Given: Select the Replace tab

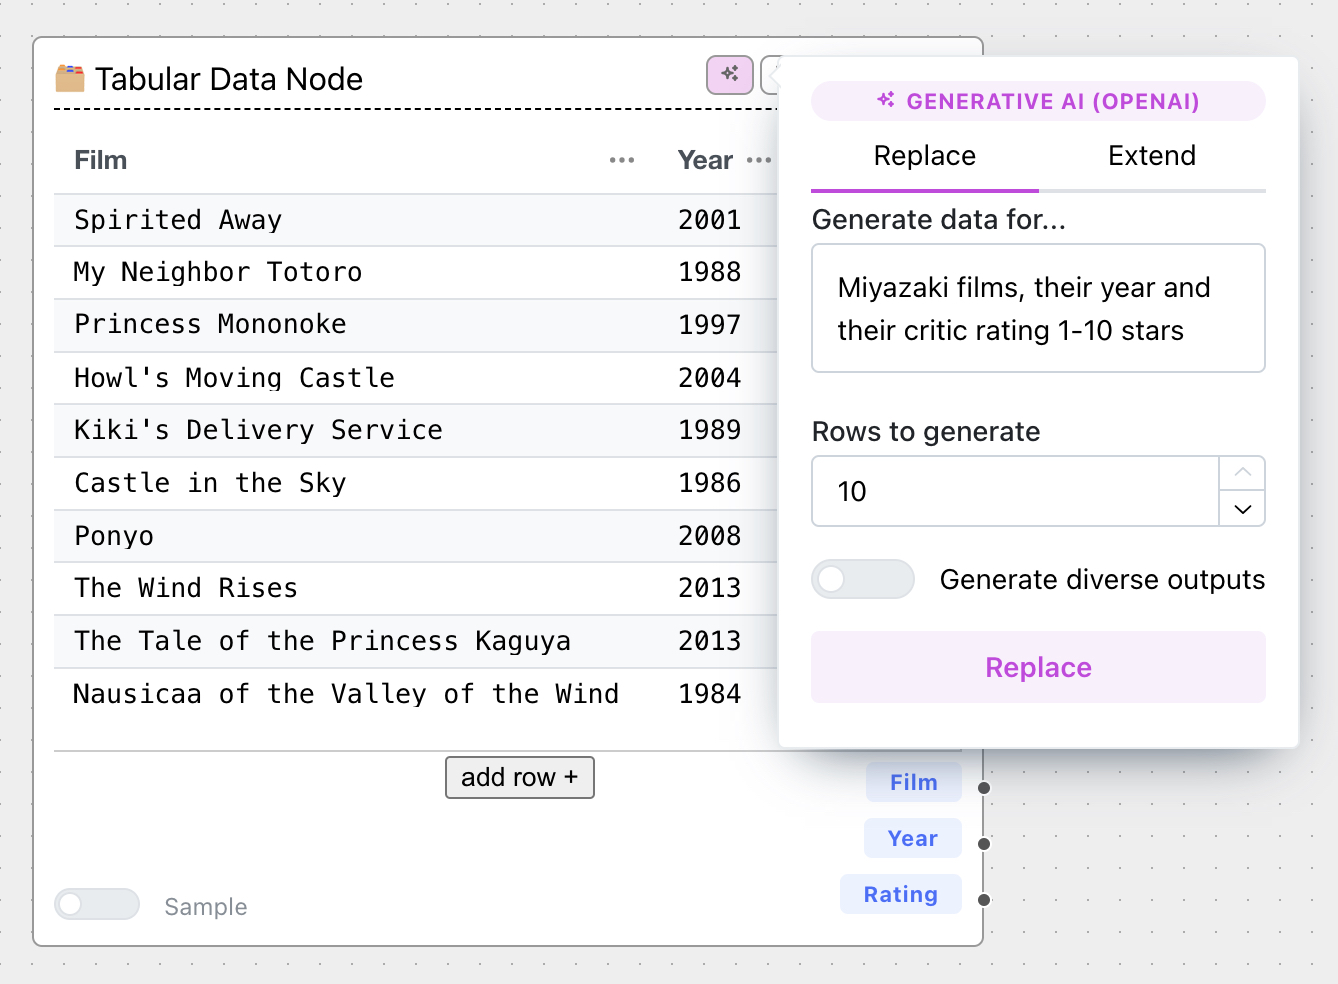Looking at the screenshot, I should [x=924, y=156].
